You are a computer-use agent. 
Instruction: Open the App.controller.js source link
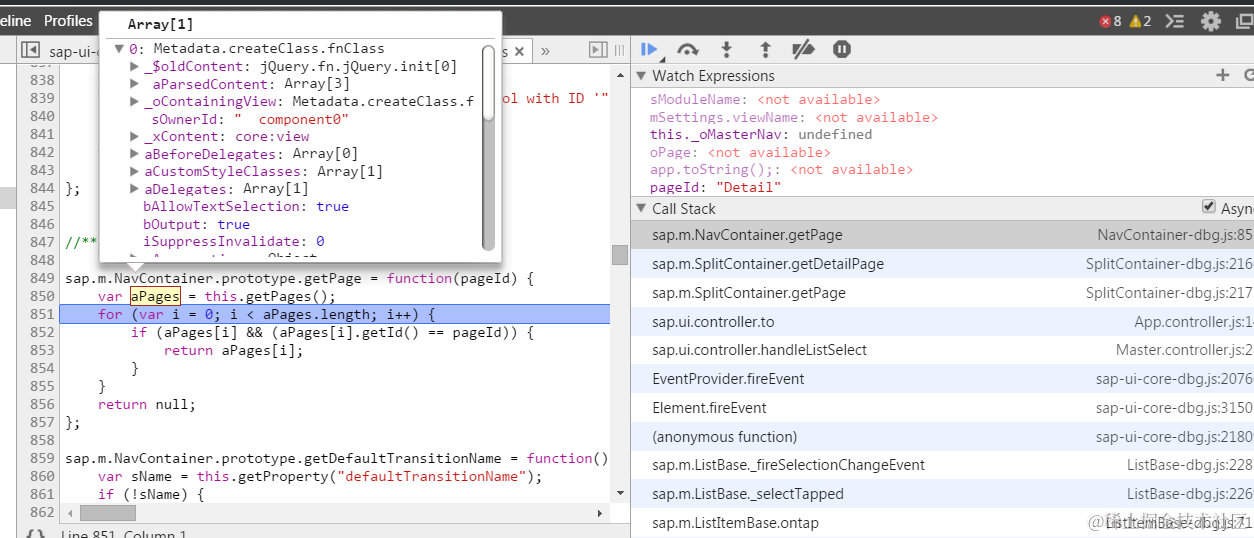[x=1193, y=322]
